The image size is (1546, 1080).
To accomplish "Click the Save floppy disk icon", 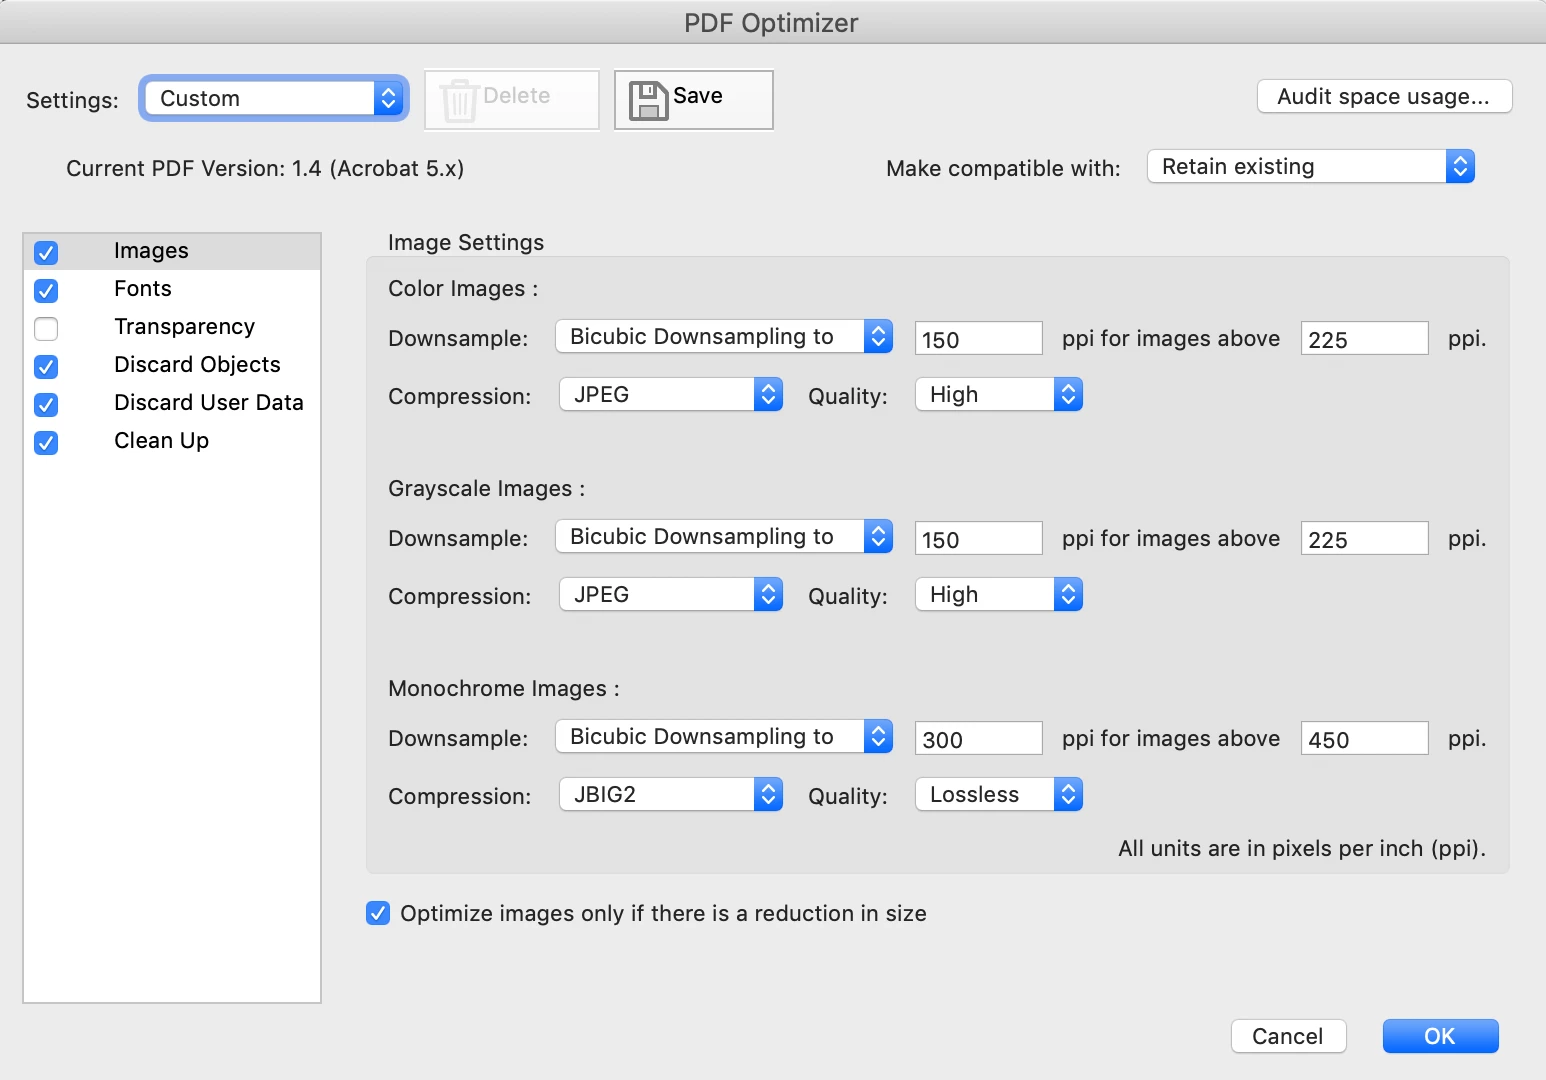I will (648, 101).
